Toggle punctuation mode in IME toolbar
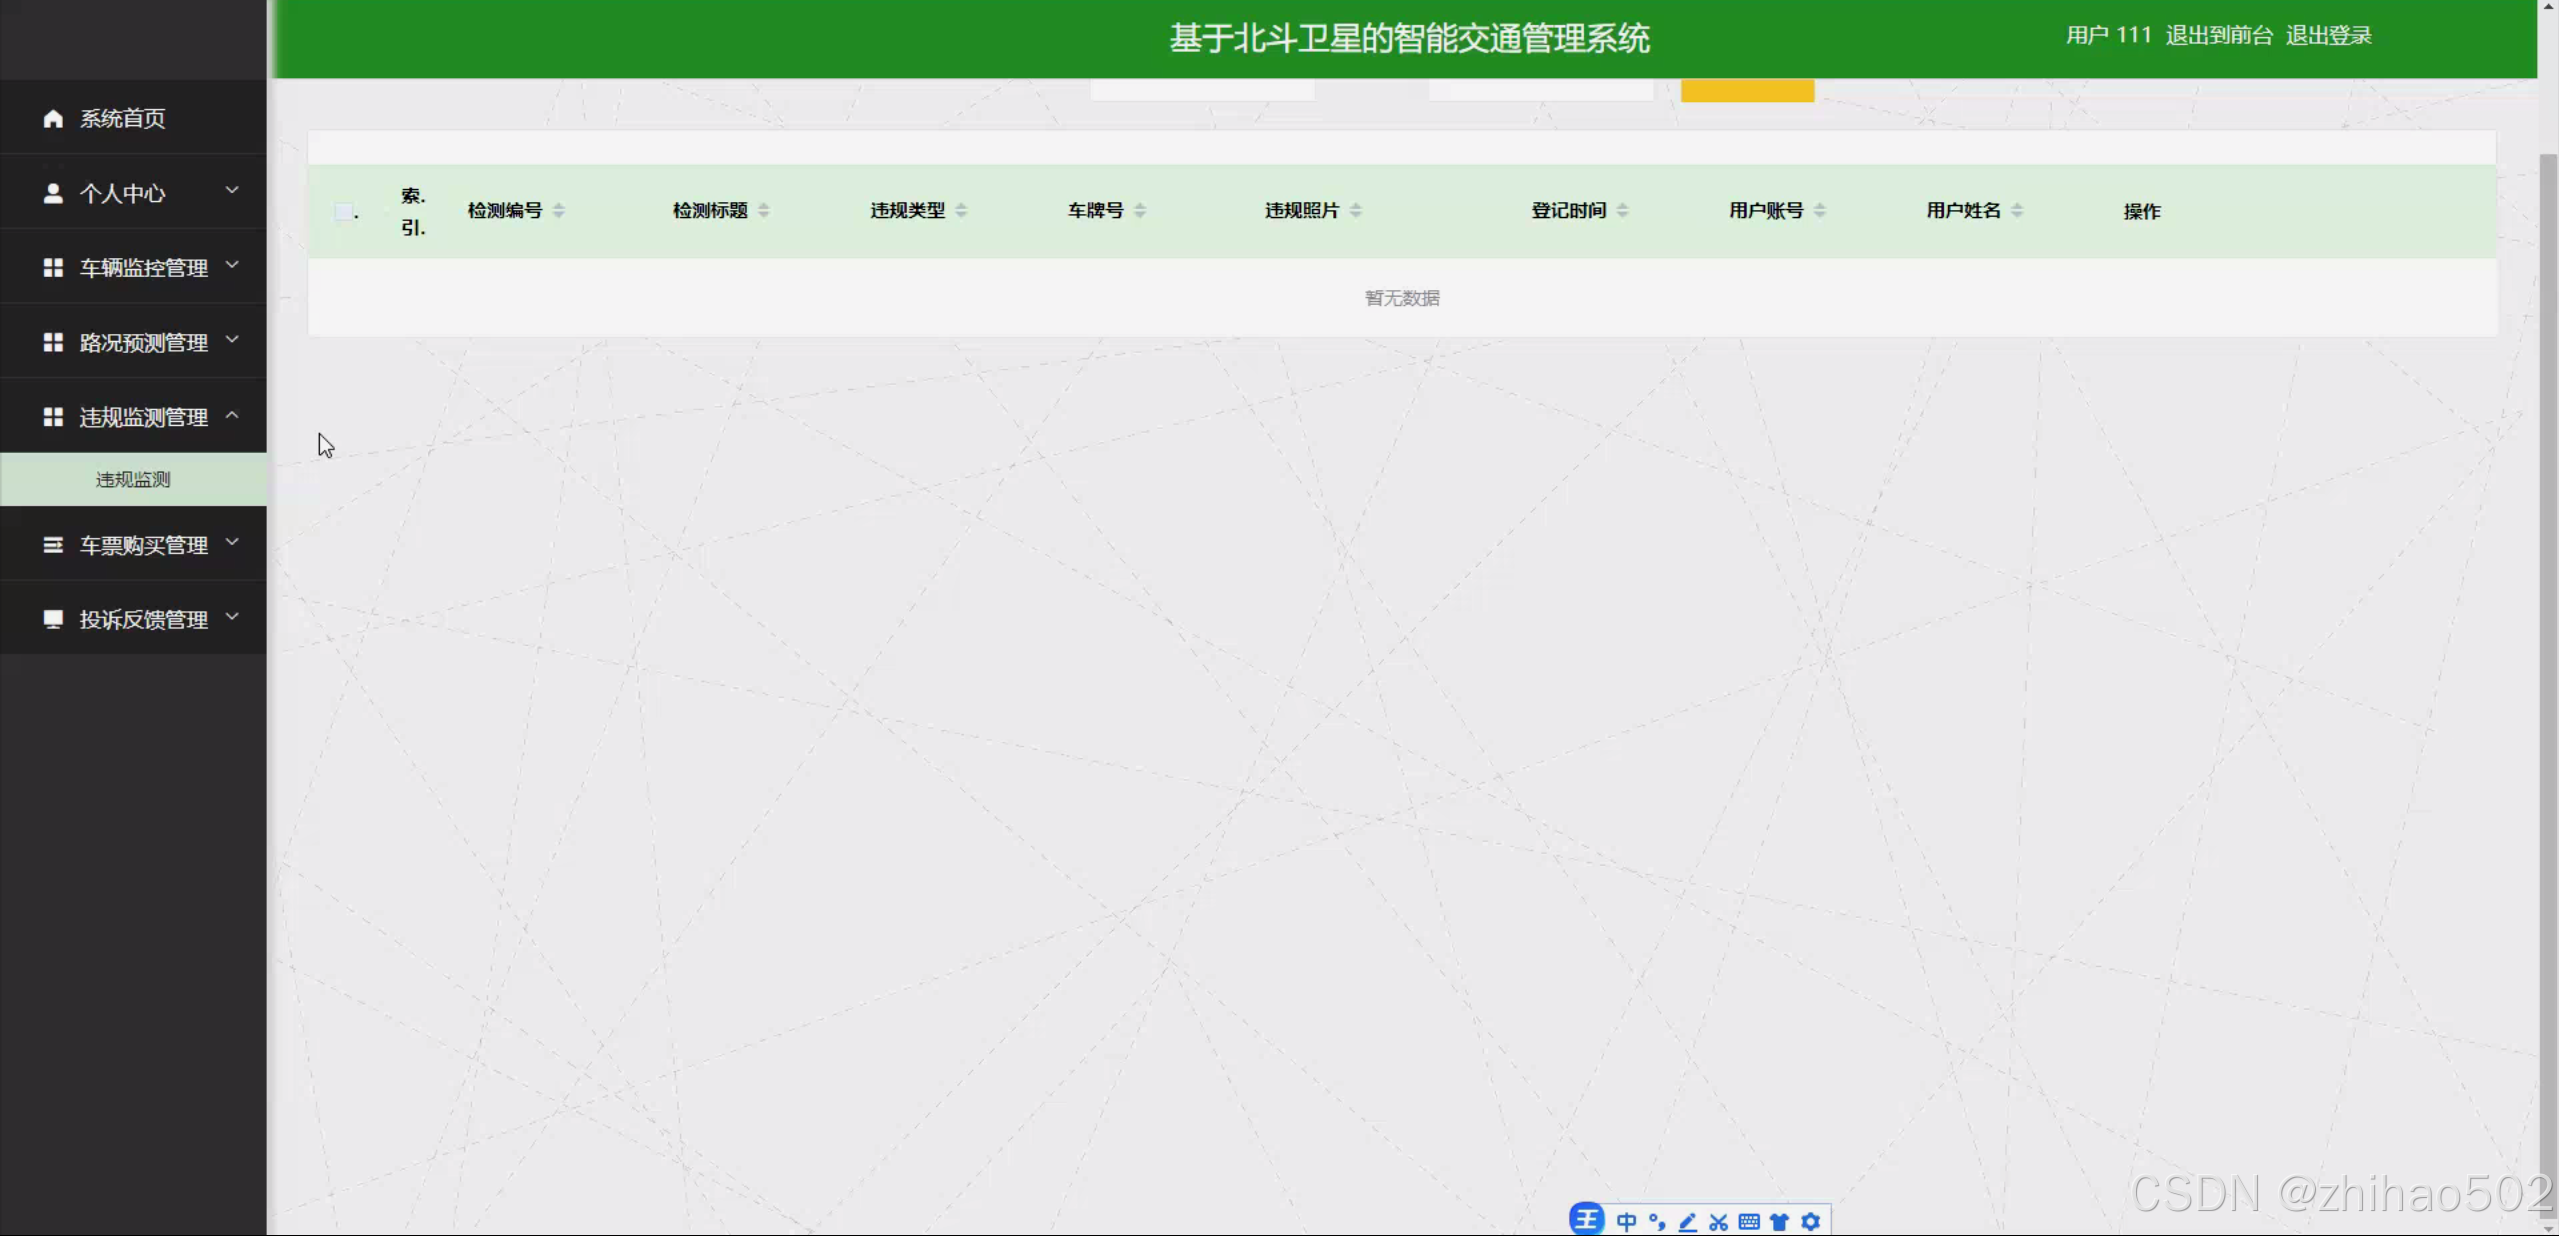Viewport: 2559px width, 1236px height. point(1657,1221)
